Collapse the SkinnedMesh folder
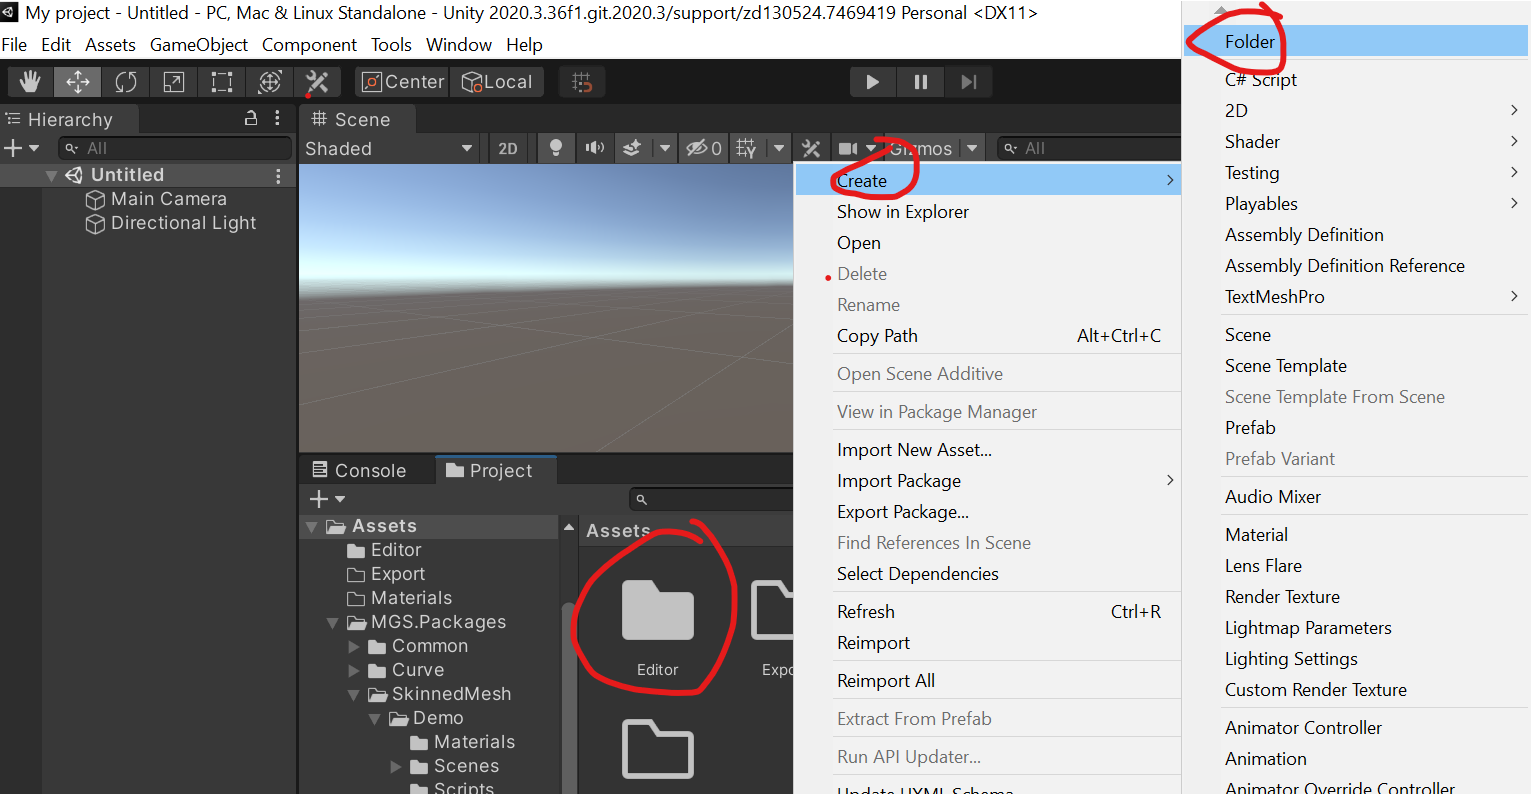1531x794 pixels. tap(354, 695)
